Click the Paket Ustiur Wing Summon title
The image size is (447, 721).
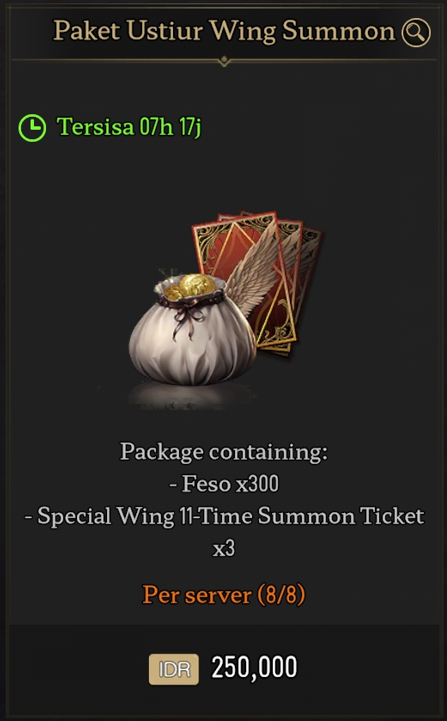pyautogui.click(x=224, y=31)
